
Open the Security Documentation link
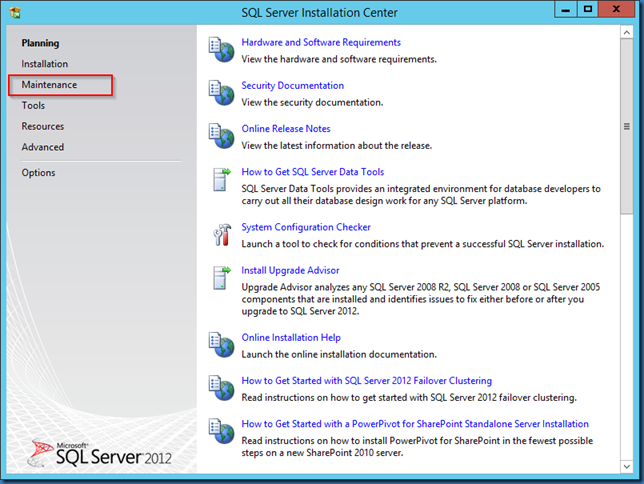[292, 85]
